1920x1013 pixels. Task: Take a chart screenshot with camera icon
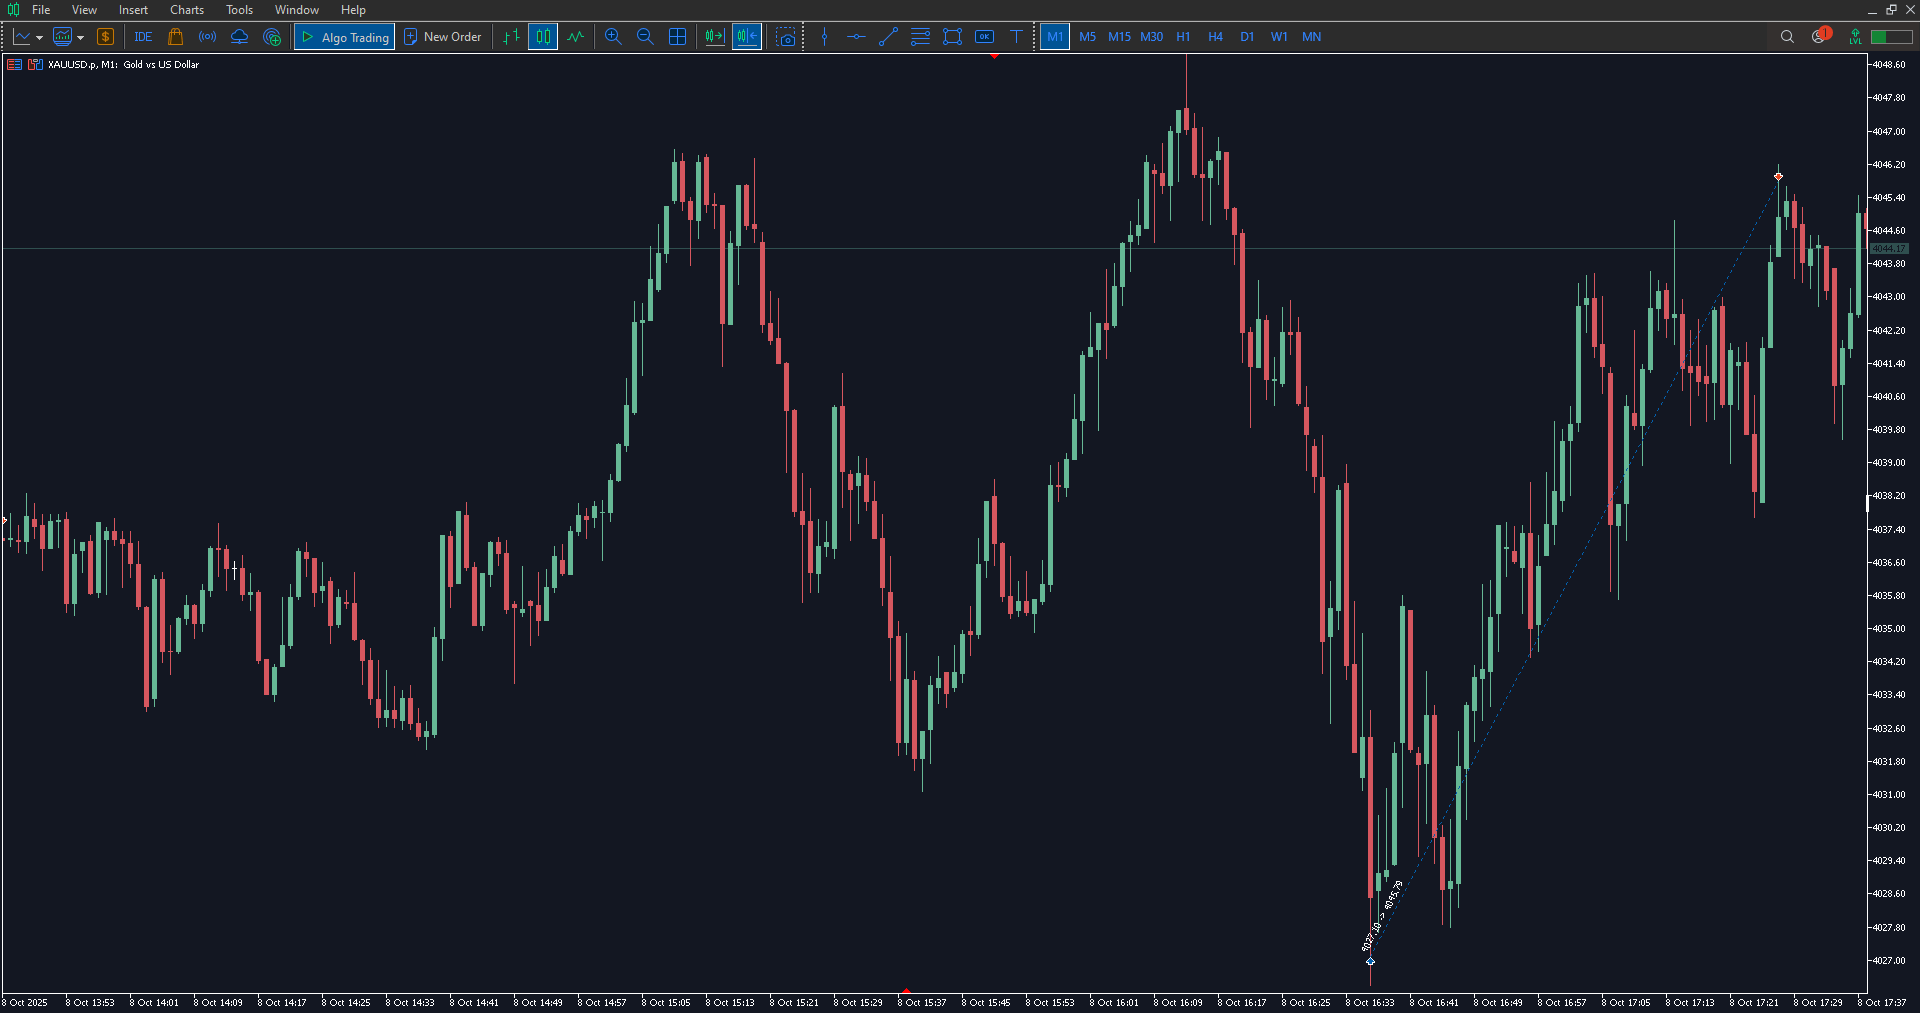pyautogui.click(x=787, y=37)
